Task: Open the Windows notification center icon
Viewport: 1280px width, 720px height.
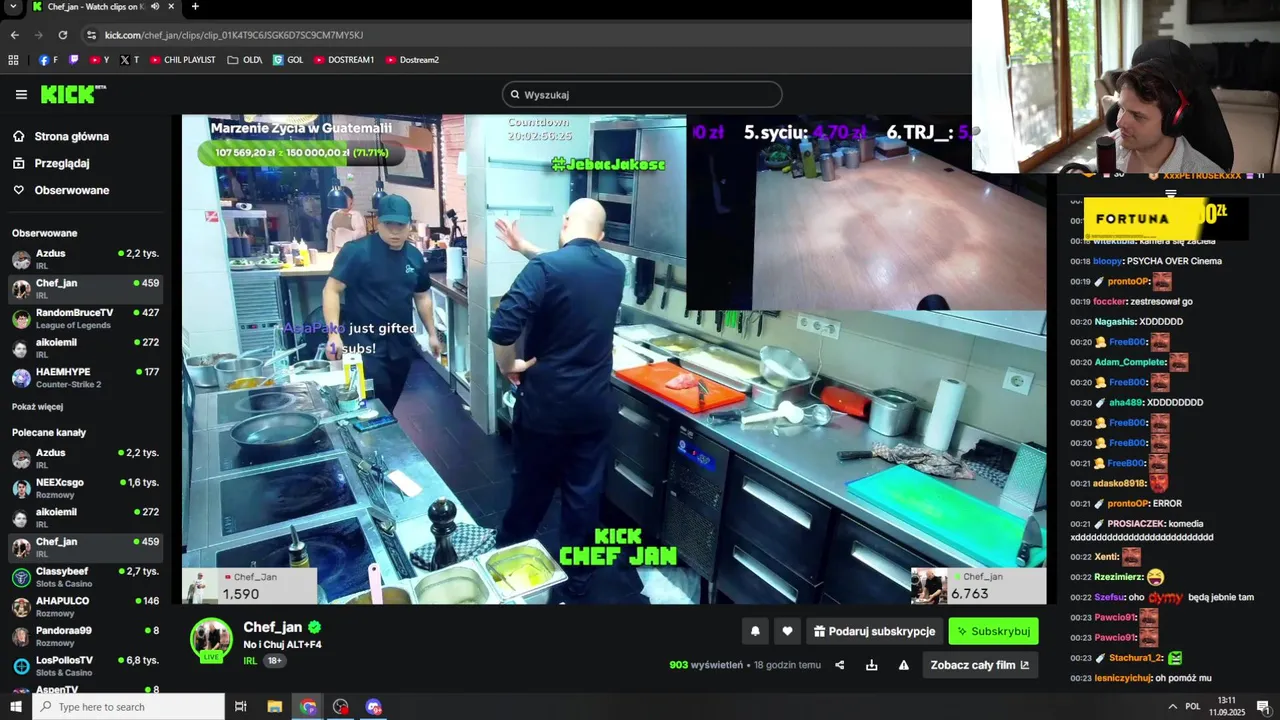Action: [1263, 707]
